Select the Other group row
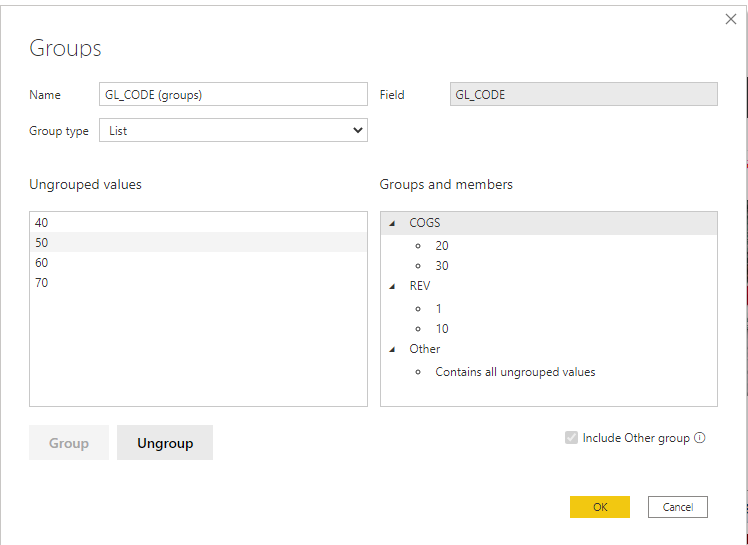748x545 pixels. (549, 349)
